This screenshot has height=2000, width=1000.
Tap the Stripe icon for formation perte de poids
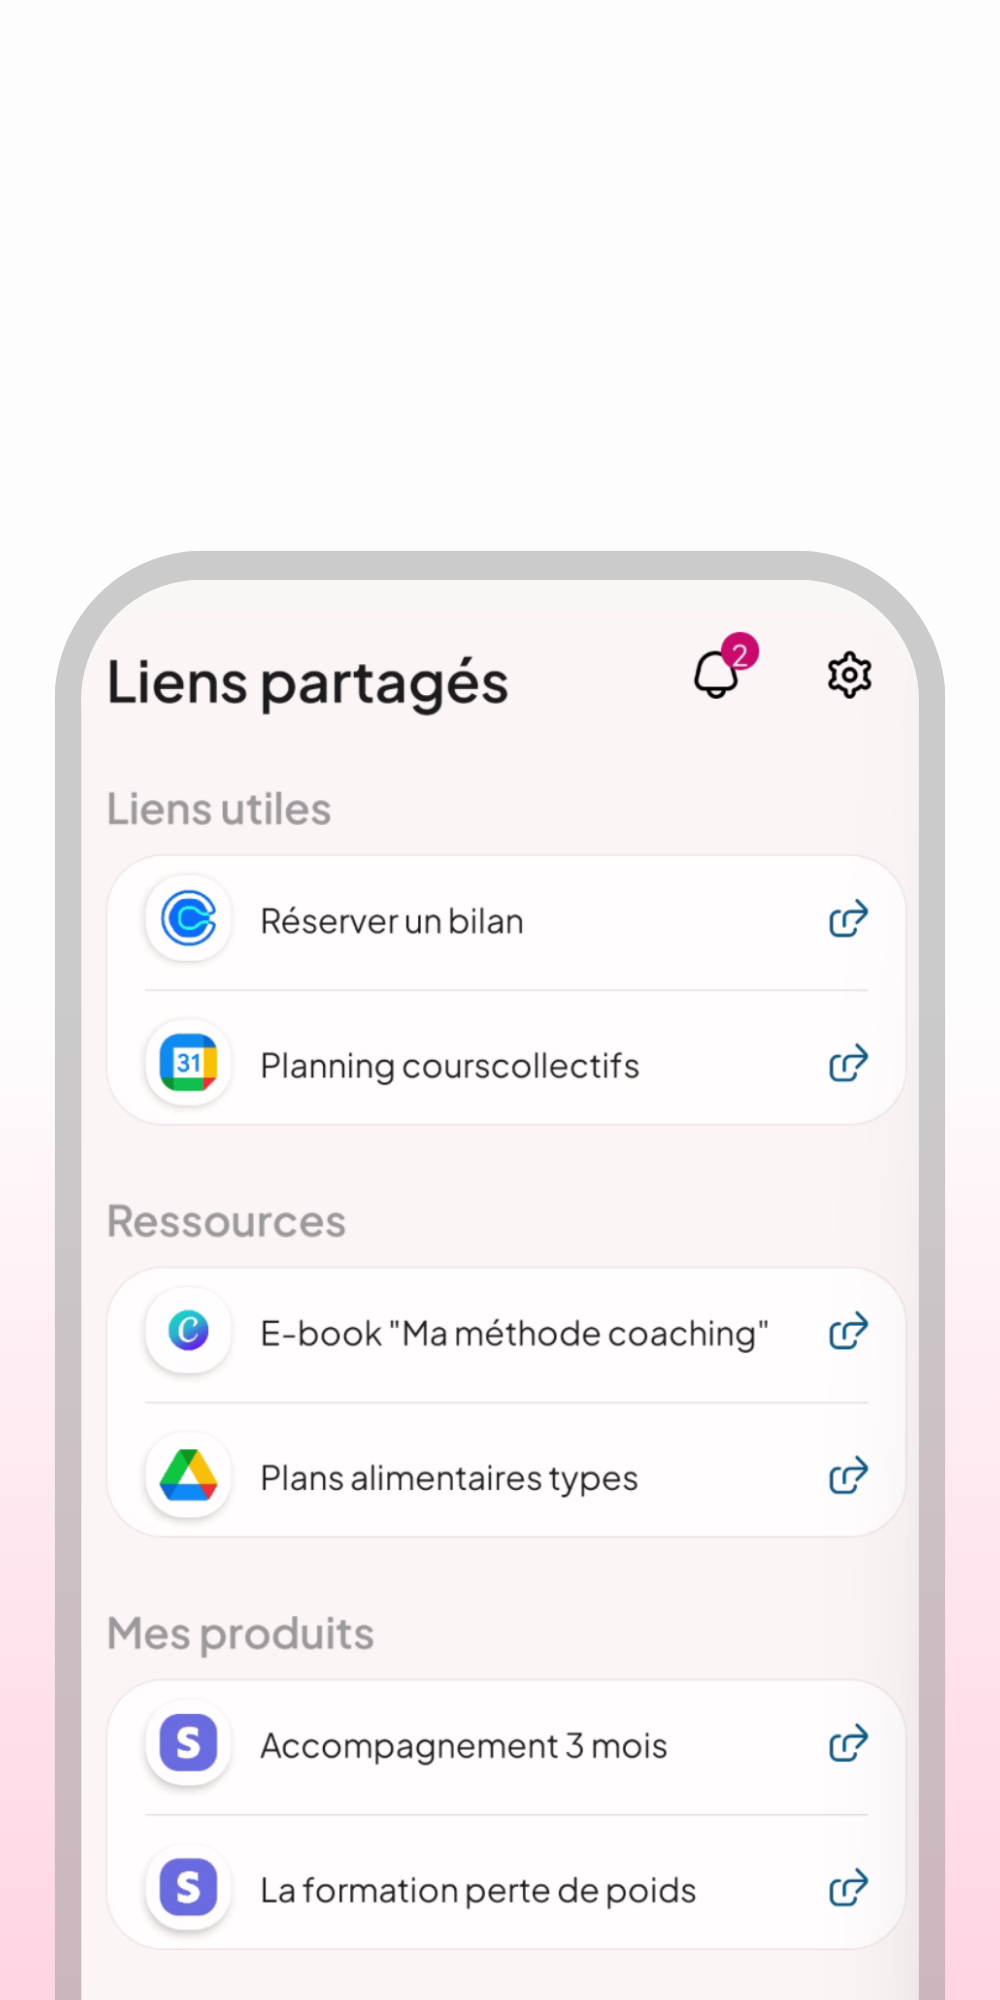pyautogui.click(x=189, y=1887)
